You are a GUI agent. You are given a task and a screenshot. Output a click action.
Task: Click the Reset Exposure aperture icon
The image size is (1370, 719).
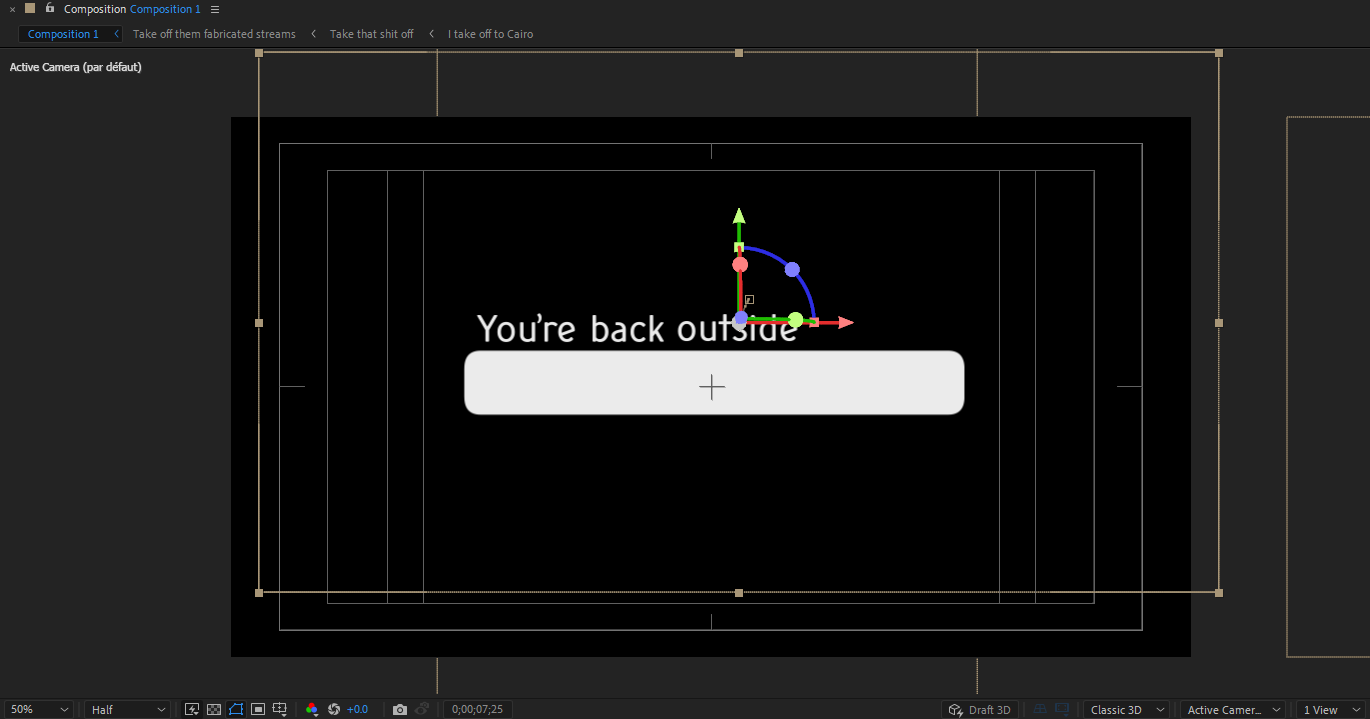[x=334, y=710]
